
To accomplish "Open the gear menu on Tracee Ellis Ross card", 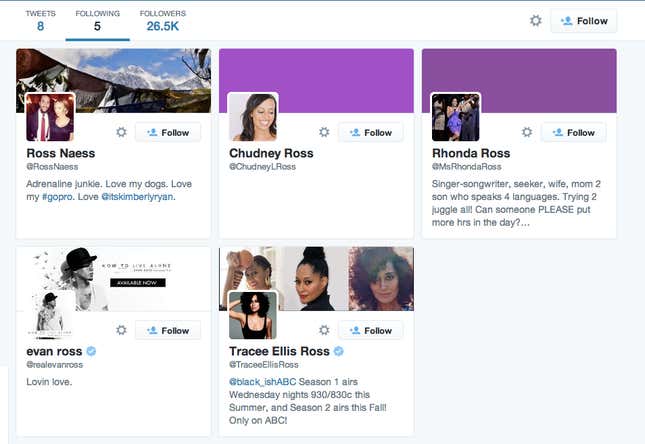I will click(x=324, y=330).
